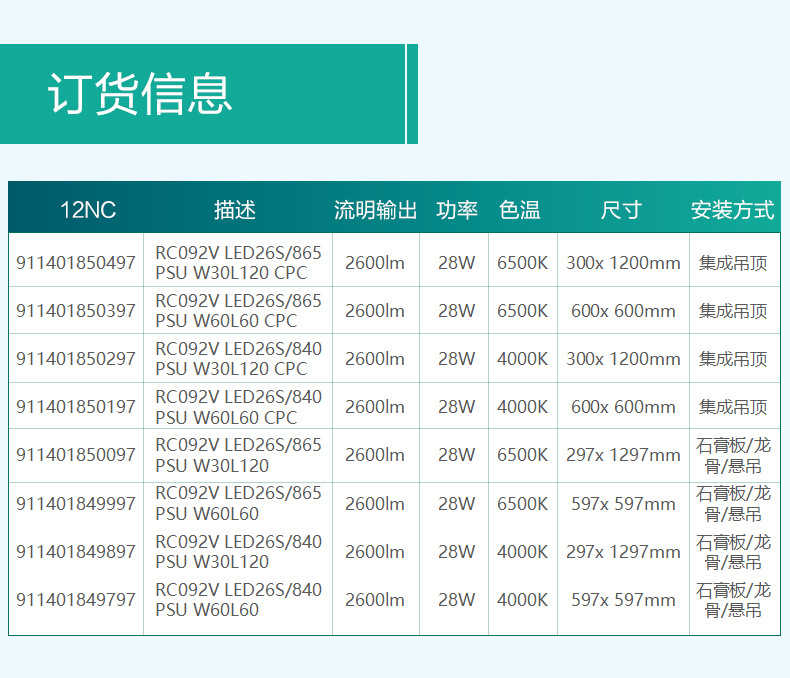
Task: Click 石膏板/龙骨/悬吊 in row 911401849897
Action: [733, 552]
